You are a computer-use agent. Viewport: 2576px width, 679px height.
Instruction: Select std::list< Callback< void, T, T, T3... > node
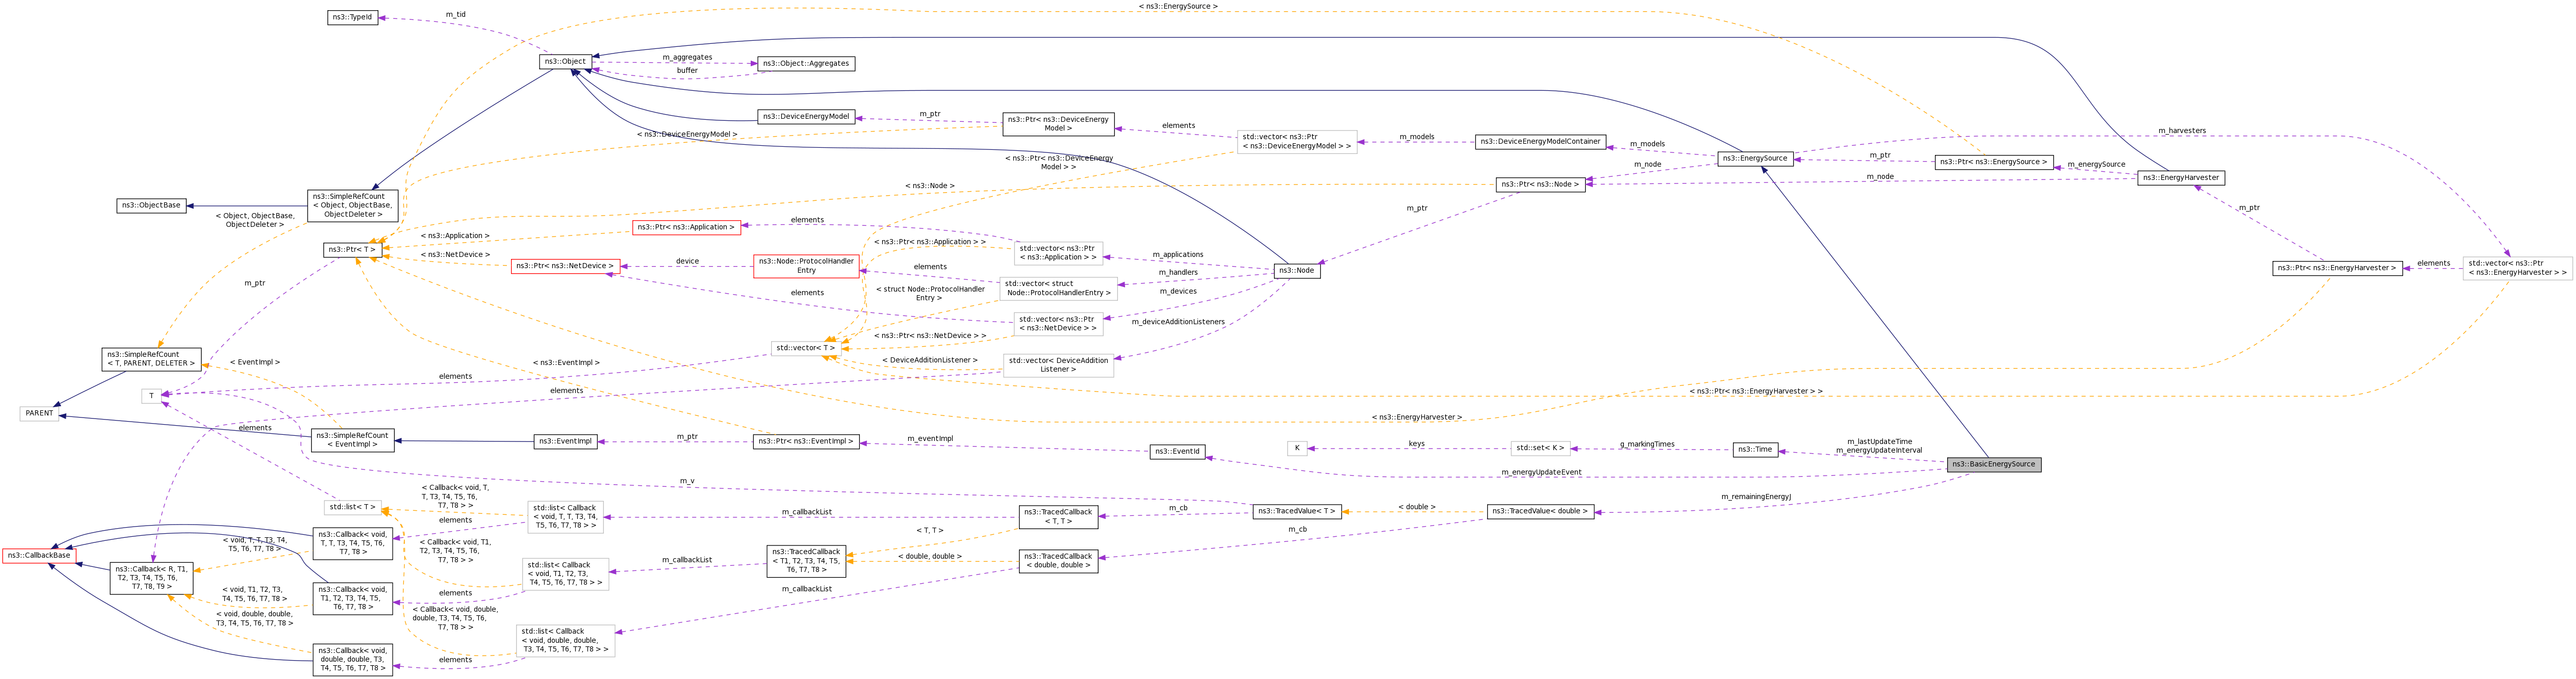point(565,517)
